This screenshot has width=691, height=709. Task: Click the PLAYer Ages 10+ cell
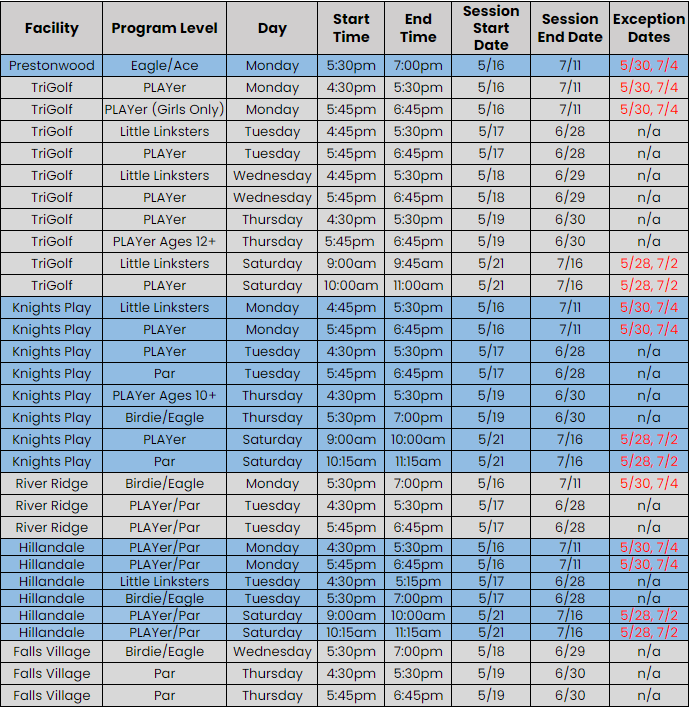click(164, 396)
